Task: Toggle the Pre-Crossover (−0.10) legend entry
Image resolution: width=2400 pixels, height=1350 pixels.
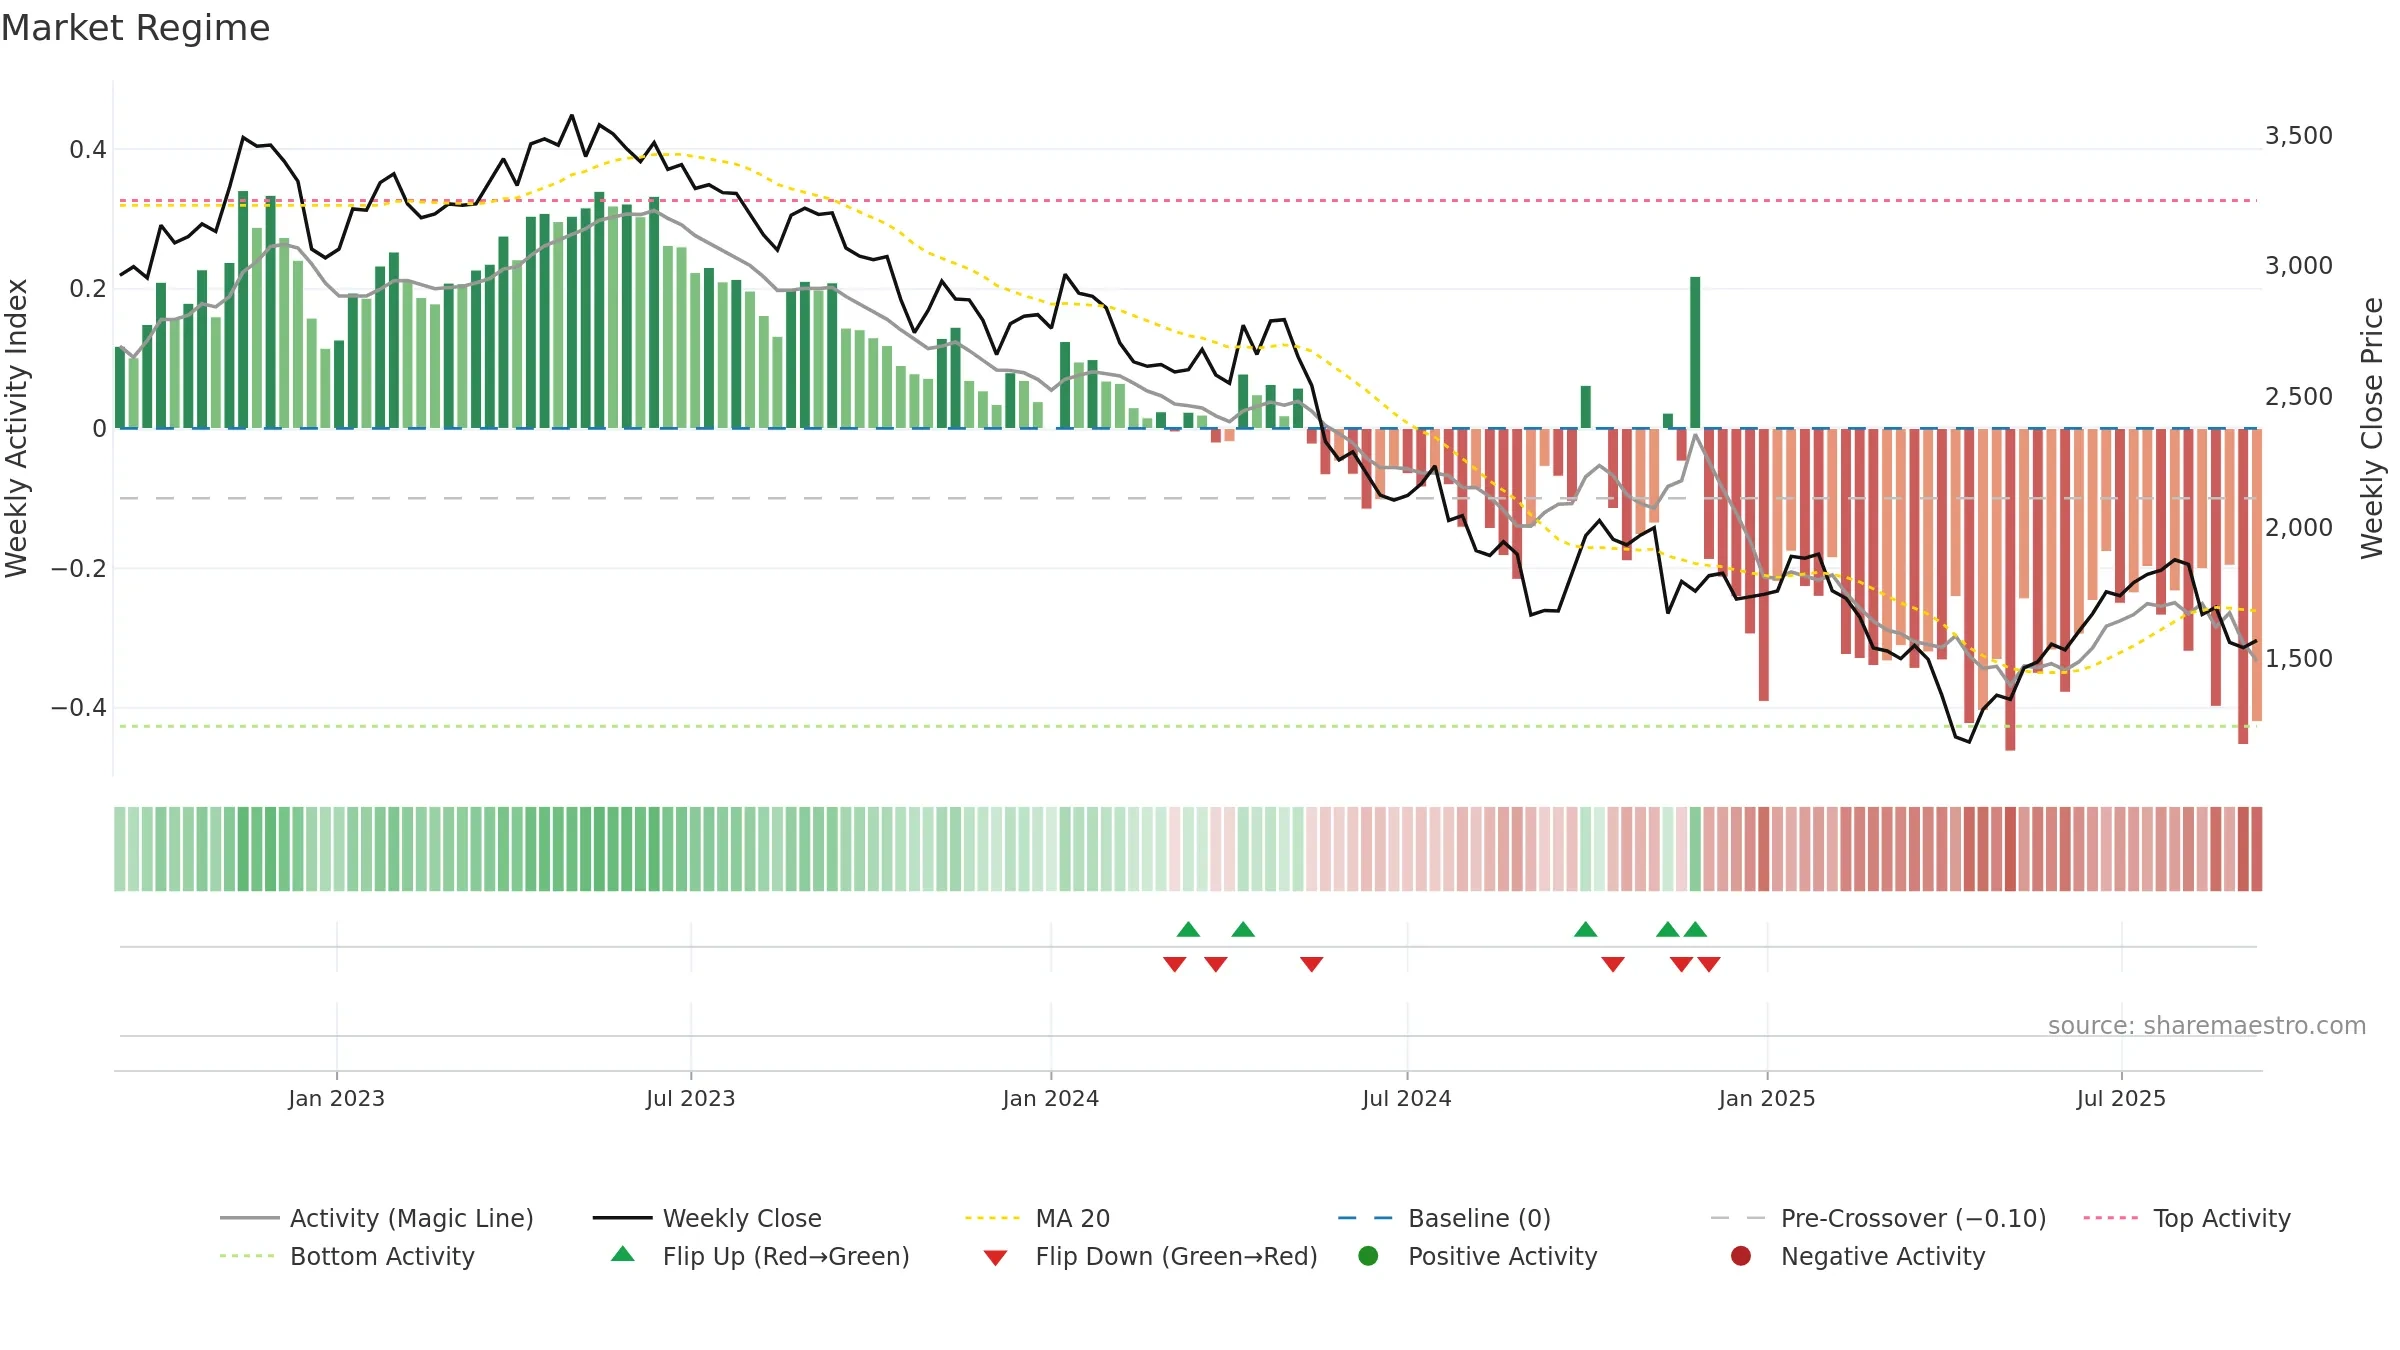Action: pos(1878,1218)
